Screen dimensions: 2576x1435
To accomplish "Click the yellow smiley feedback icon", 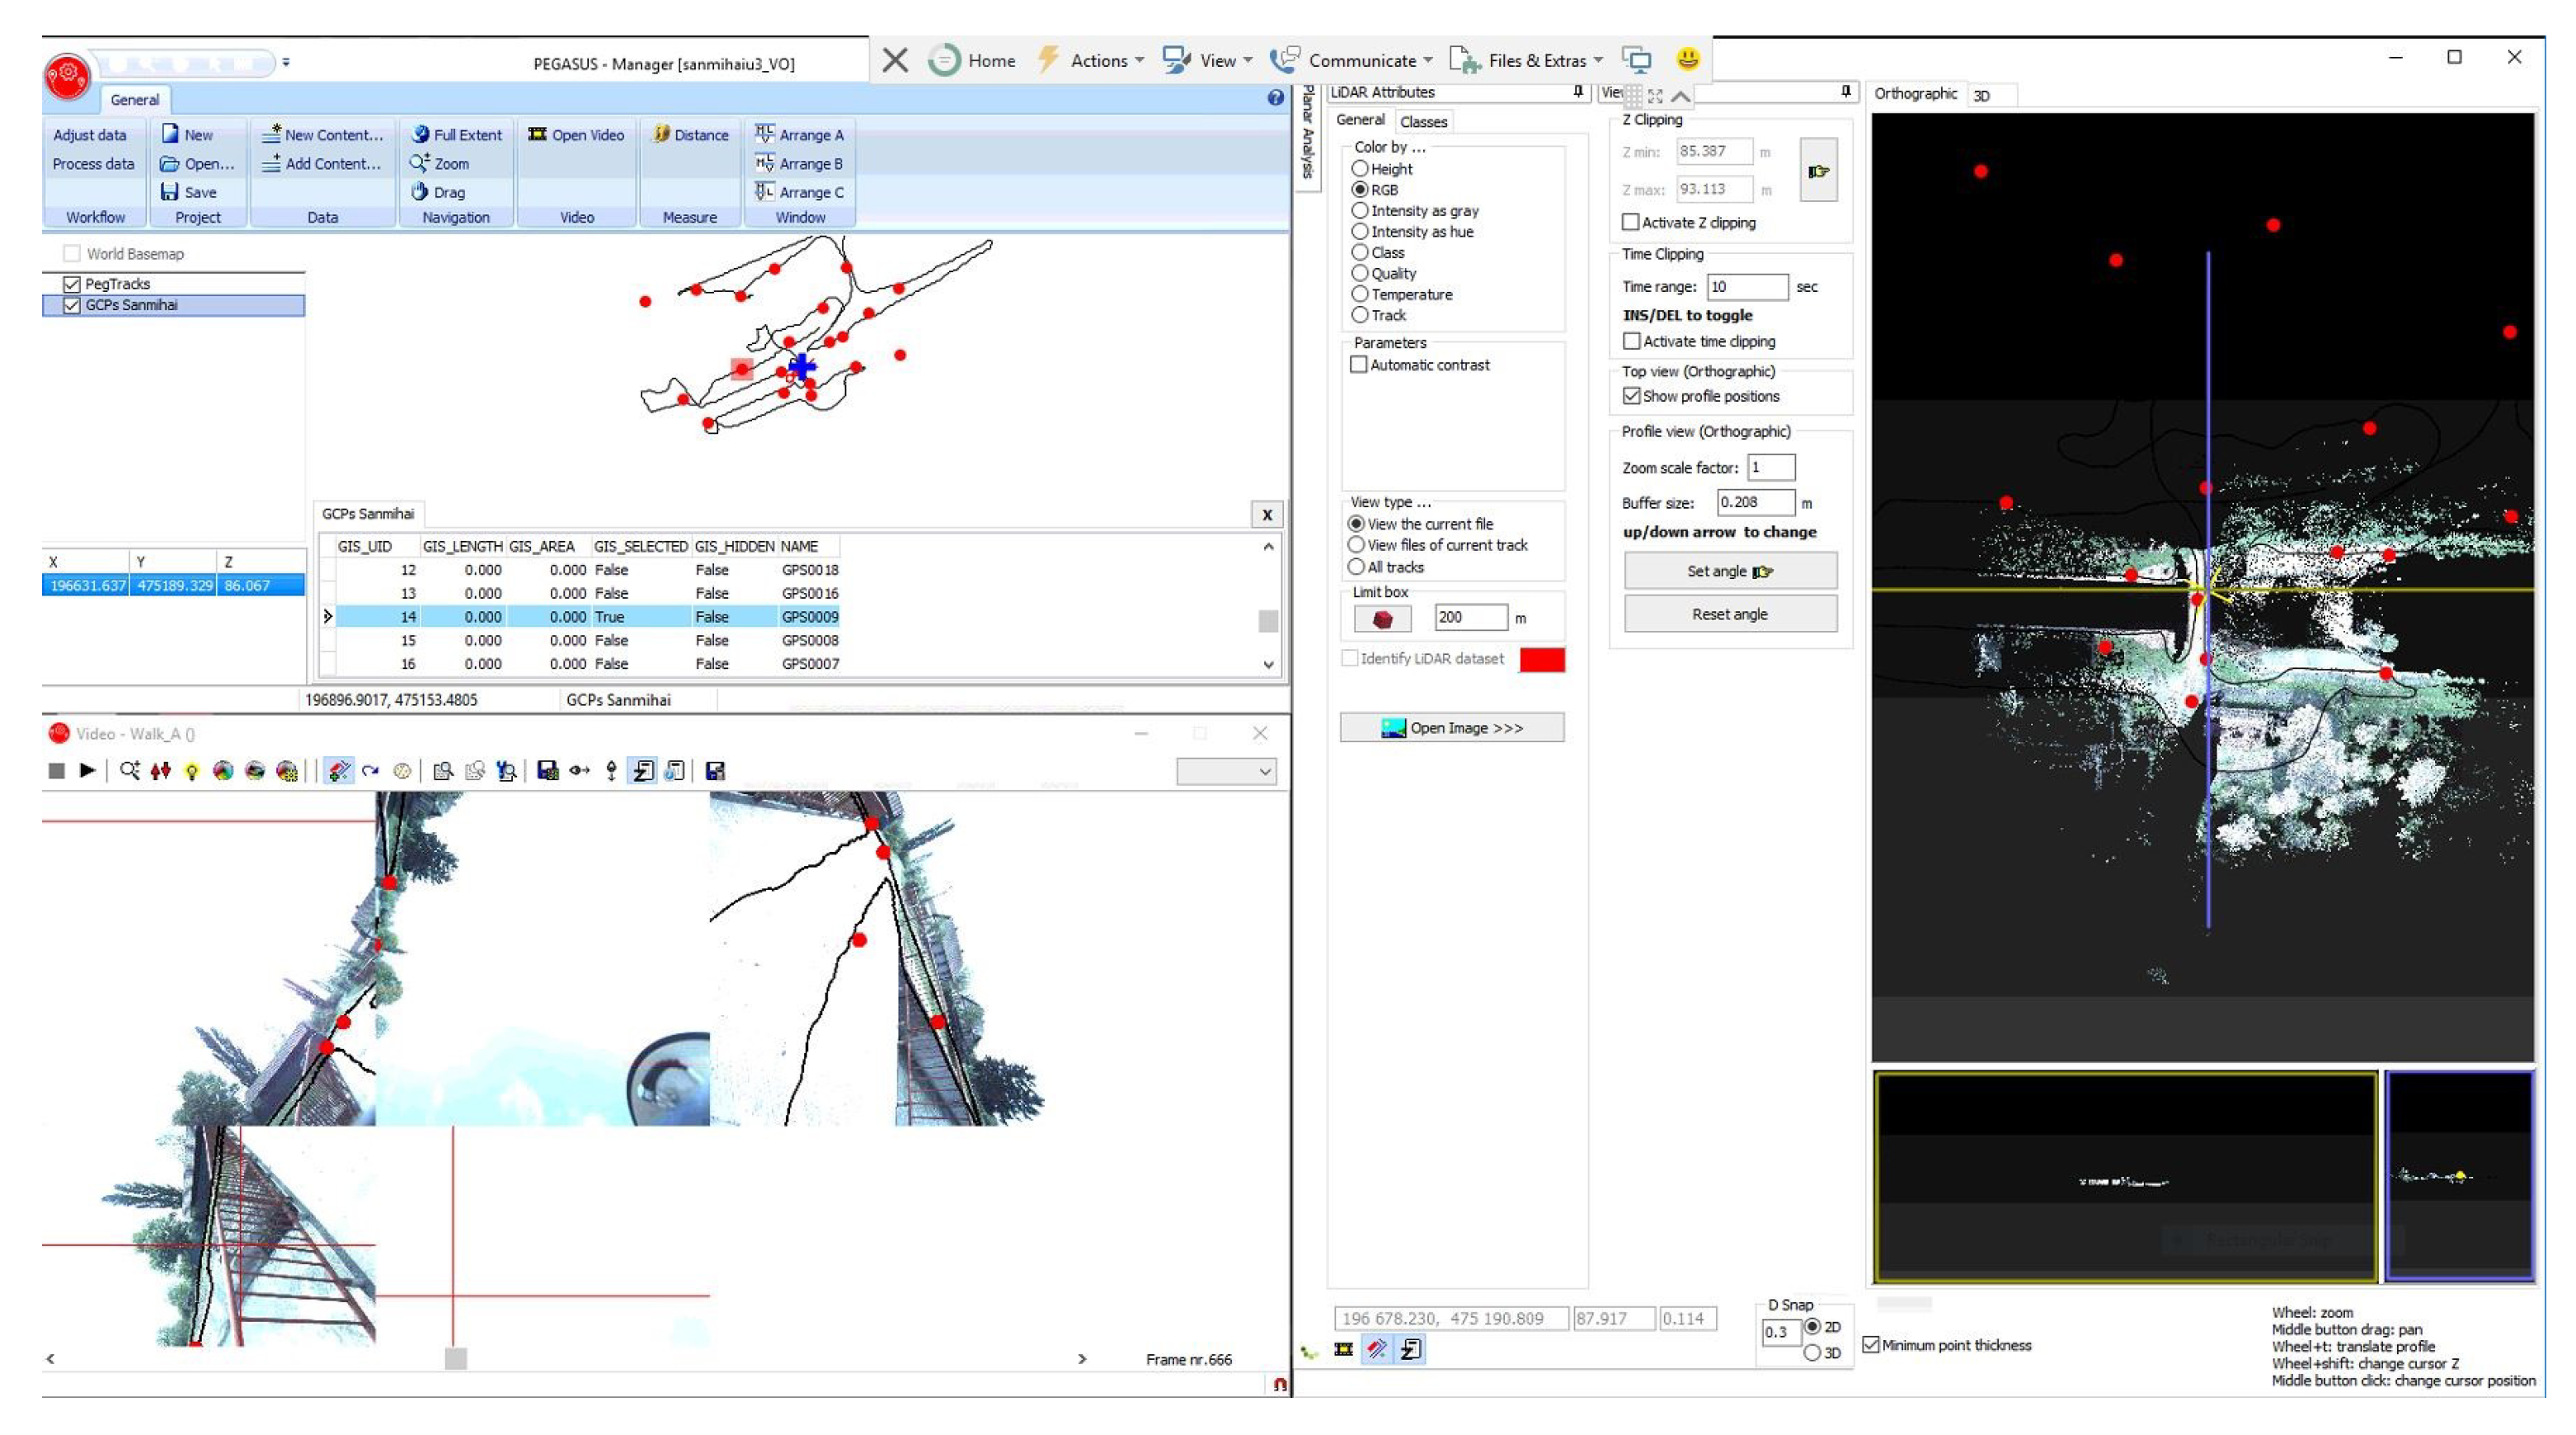I will tap(1688, 59).
